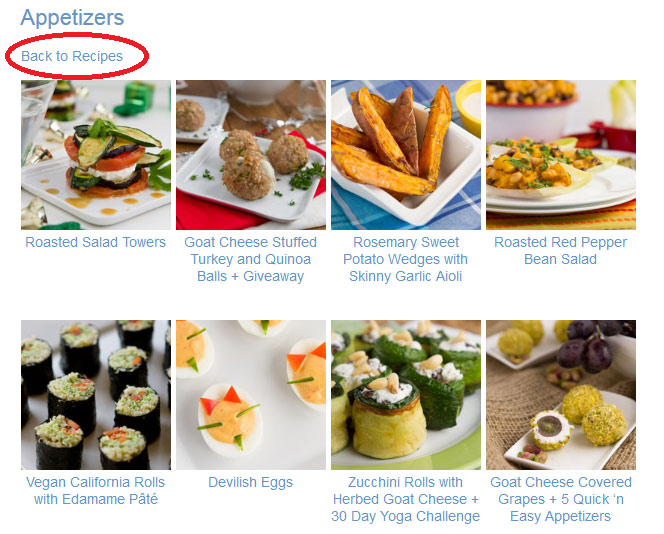This screenshot has height=534, width=664.
Task: Open the vegan California rolls photo
Action: (96, 395)
